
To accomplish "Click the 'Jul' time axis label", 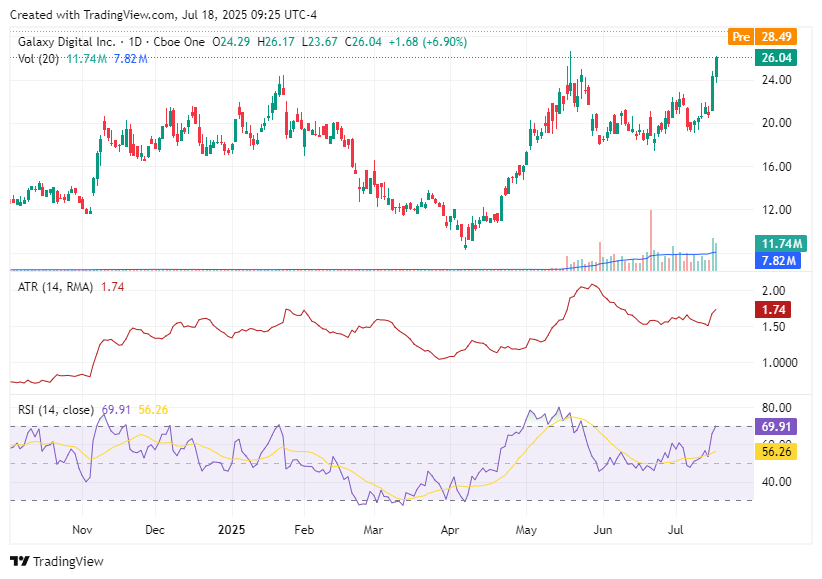I will pyautogui.click(x=676, y=530).
